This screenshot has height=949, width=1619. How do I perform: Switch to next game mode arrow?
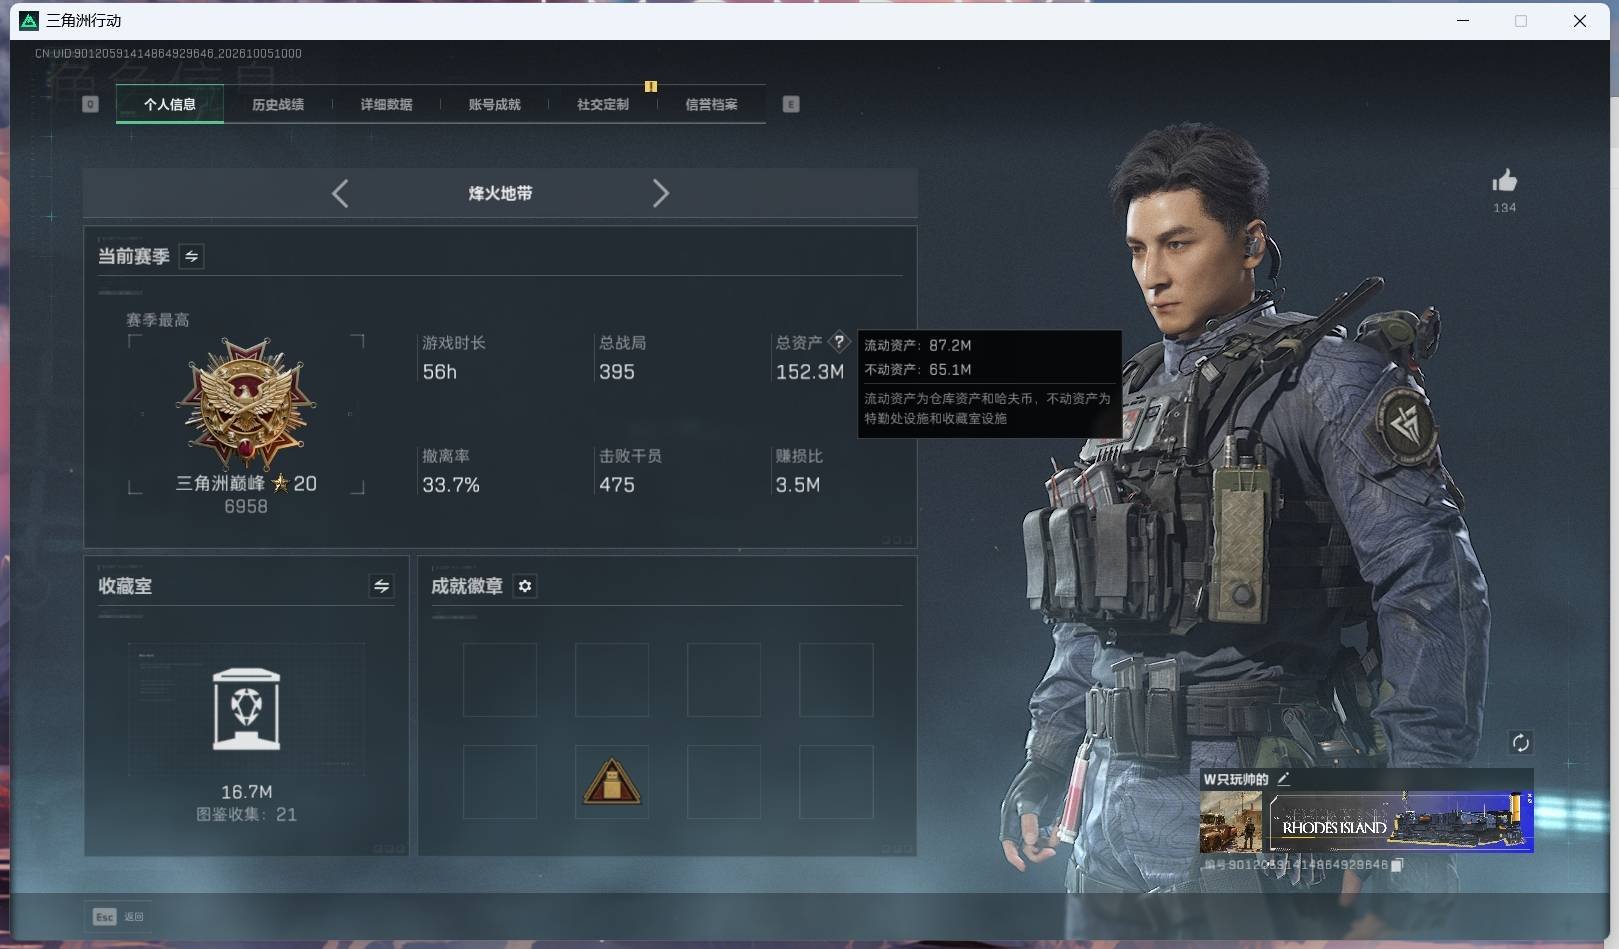click(x=660, y=193)
